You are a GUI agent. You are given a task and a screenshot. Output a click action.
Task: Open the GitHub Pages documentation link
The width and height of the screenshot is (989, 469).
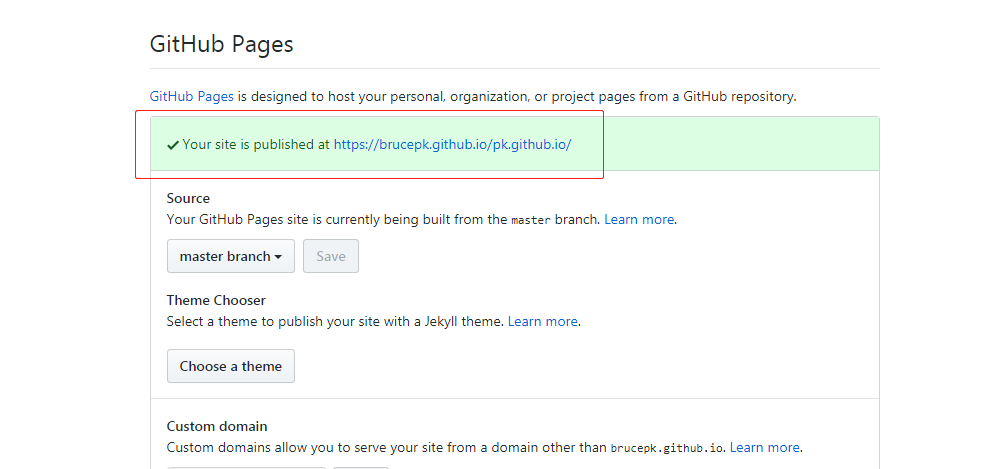[x=192, y=96]
